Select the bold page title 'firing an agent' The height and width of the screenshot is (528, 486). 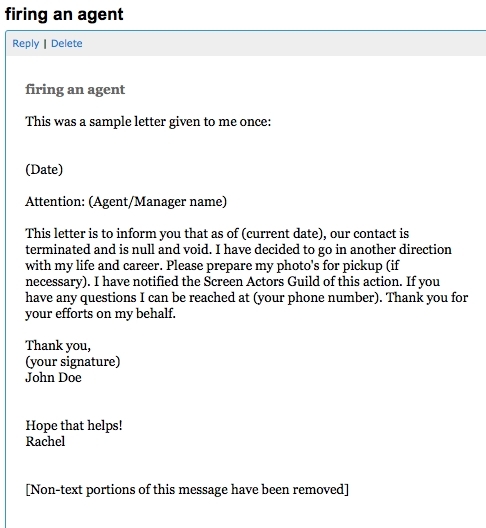point(64,14)
